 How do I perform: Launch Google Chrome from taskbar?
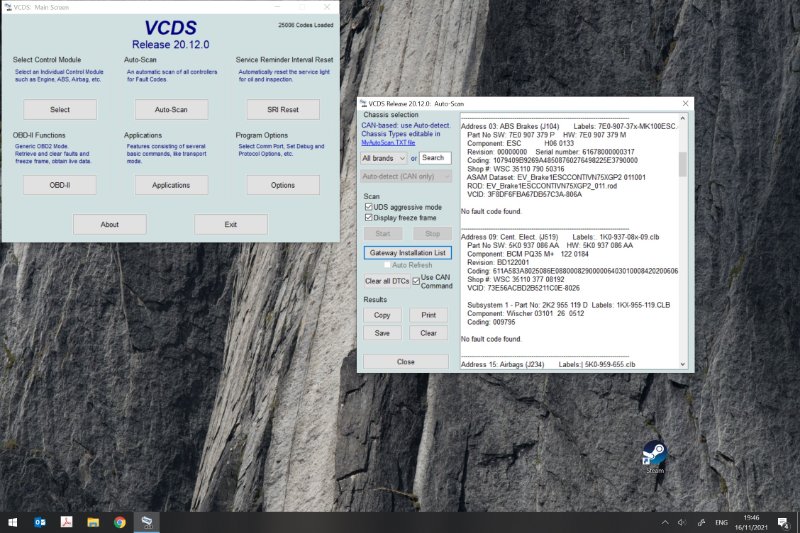tap(120, 522)
